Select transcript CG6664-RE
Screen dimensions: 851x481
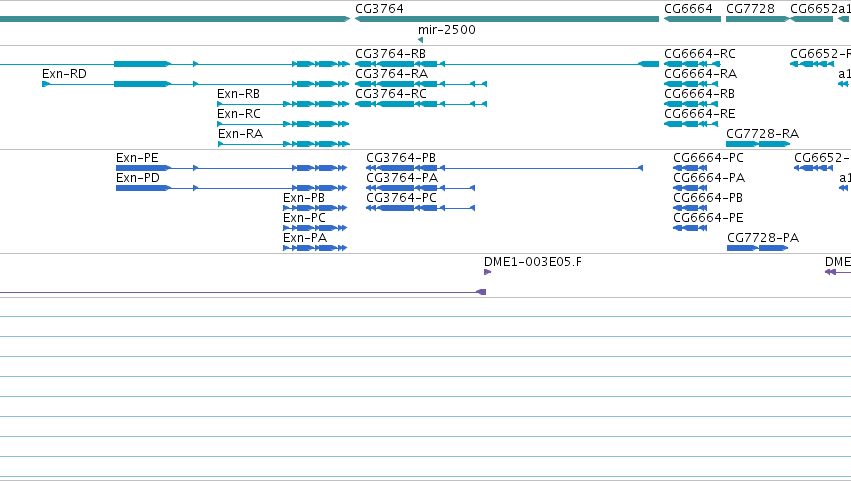click(x=691, y=124)
